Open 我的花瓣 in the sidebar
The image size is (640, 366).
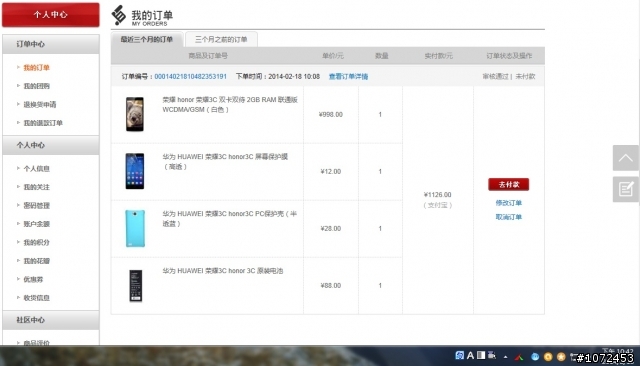pos(36,261)
